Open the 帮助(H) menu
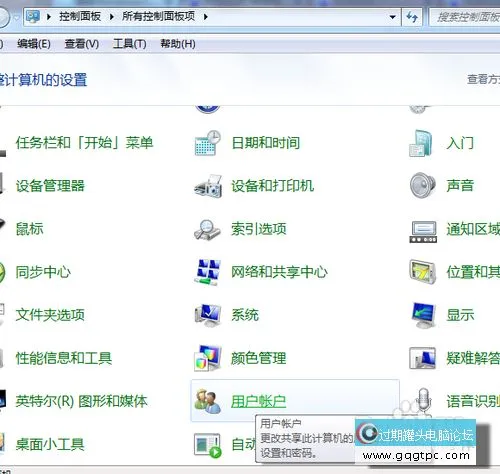500x474 pixels. coord(178,44)
